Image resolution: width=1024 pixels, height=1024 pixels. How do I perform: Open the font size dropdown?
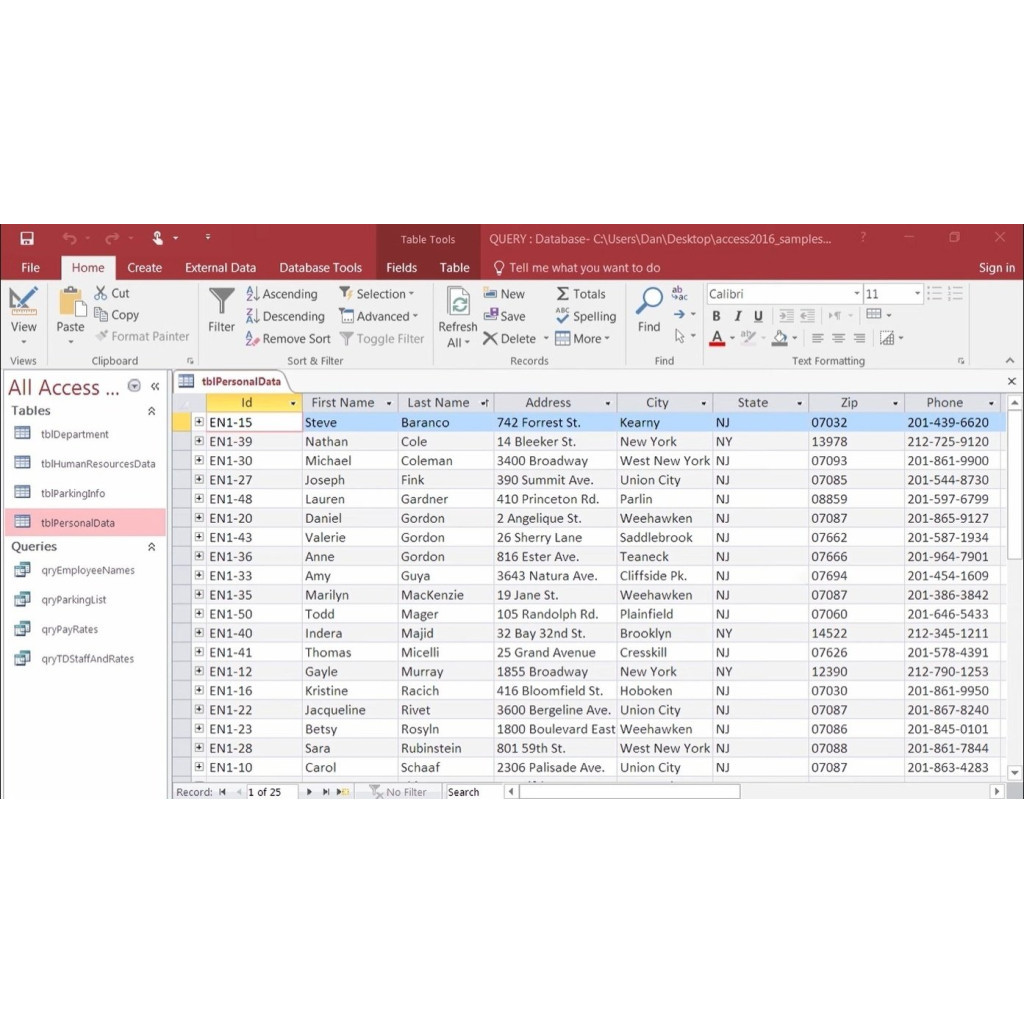click(x=917, y=293)
